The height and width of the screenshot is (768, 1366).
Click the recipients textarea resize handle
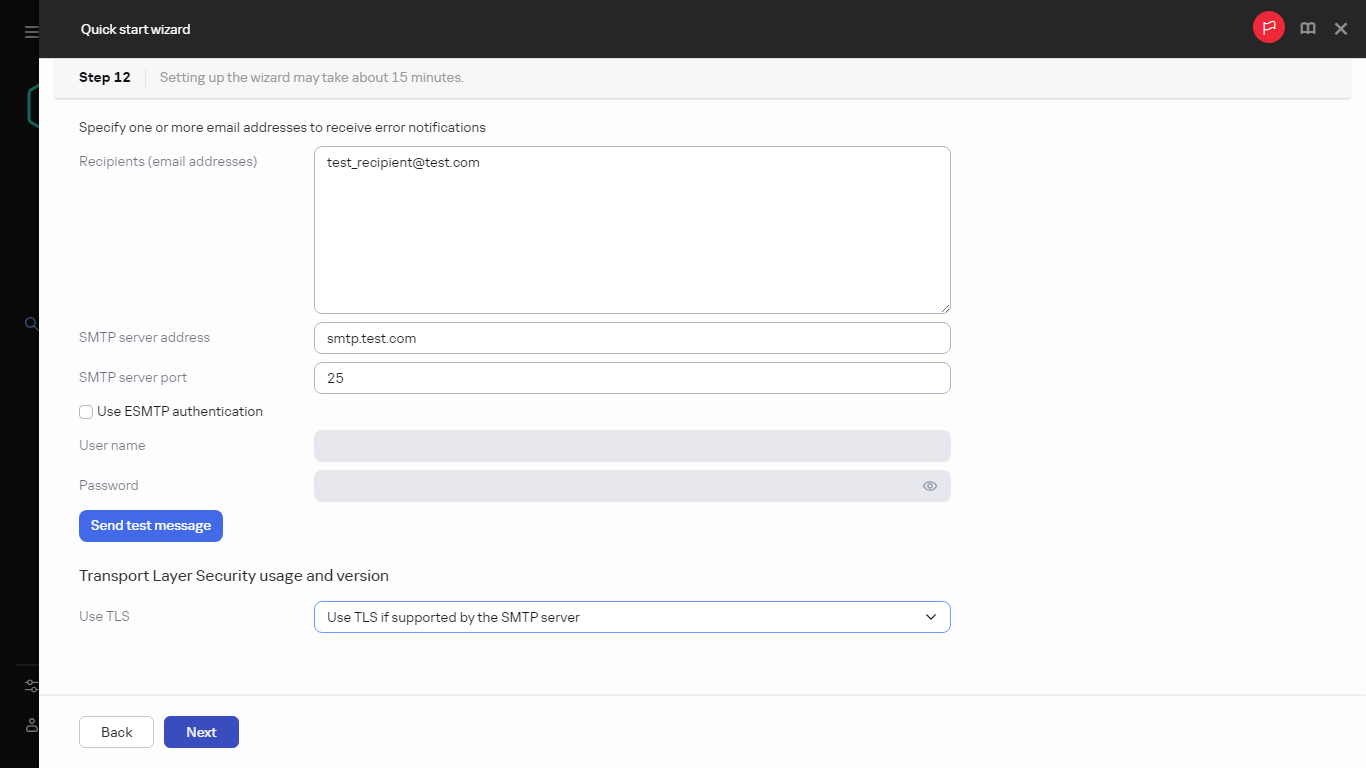coord(946,308)
